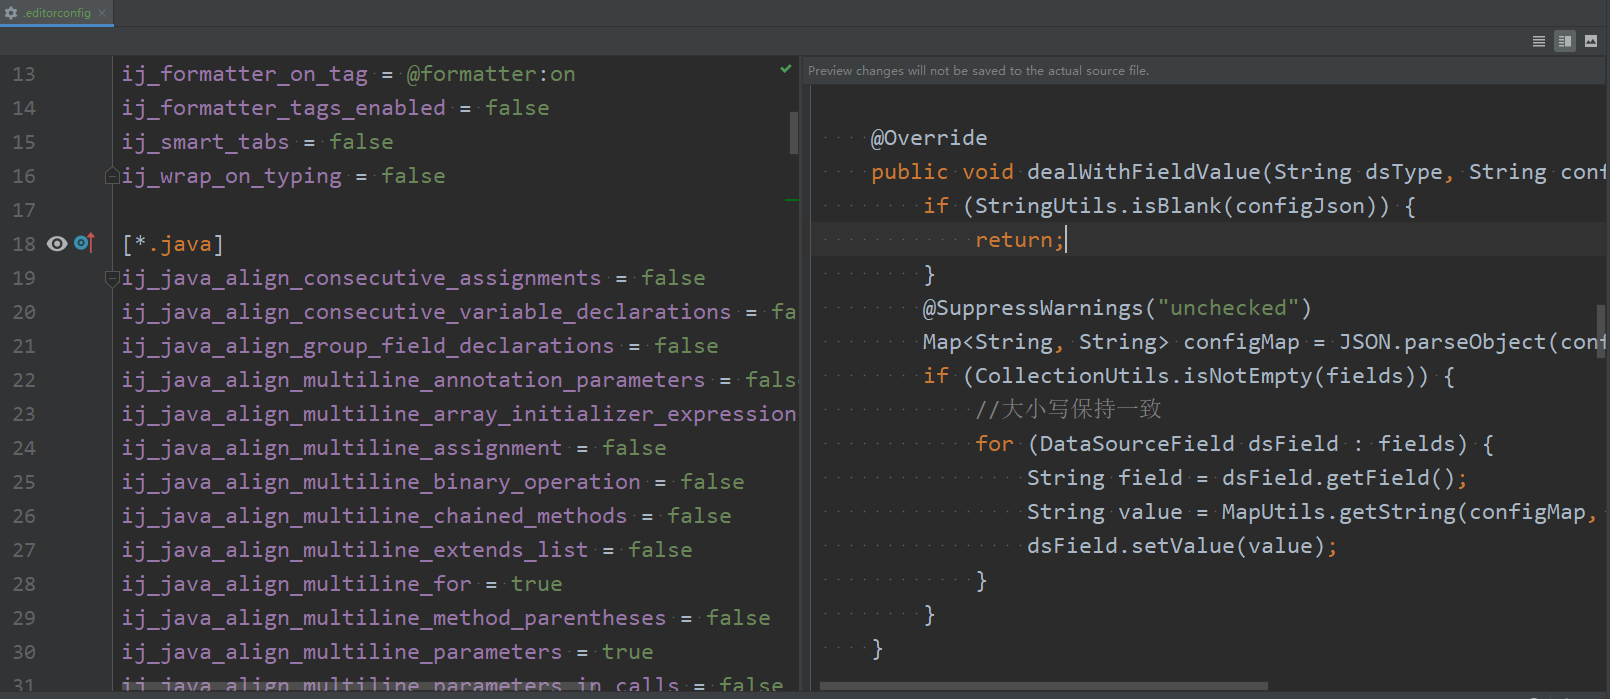
Task: Click ij_java_align_multiline_chained_methods key
Action: [375, 516]
